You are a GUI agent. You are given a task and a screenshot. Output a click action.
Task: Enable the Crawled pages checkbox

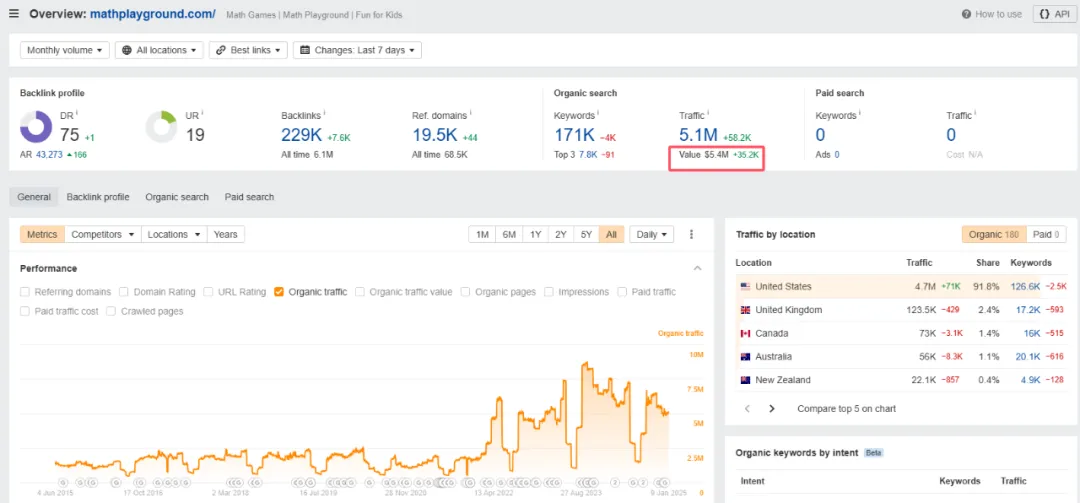click(111, 311)
